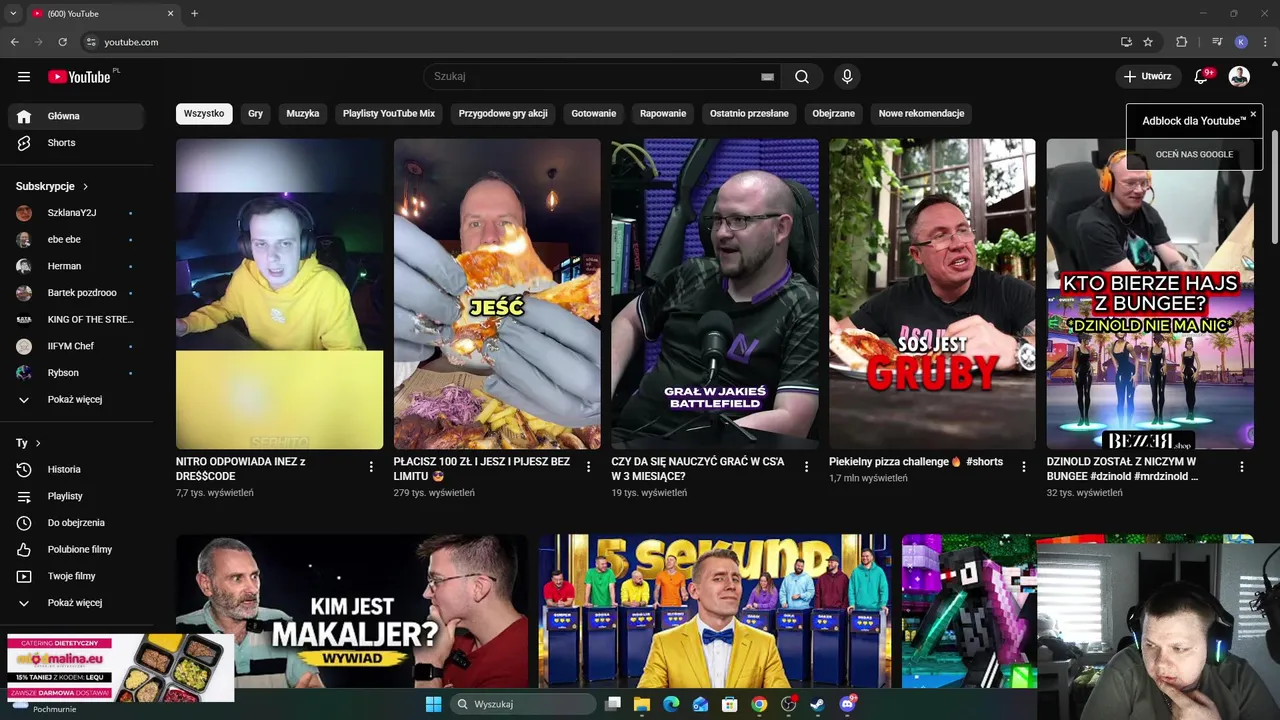Viewport: 1280px width, 720px height.
Task: Open Twoje filmy in sidebar
Action: point(77,576)
